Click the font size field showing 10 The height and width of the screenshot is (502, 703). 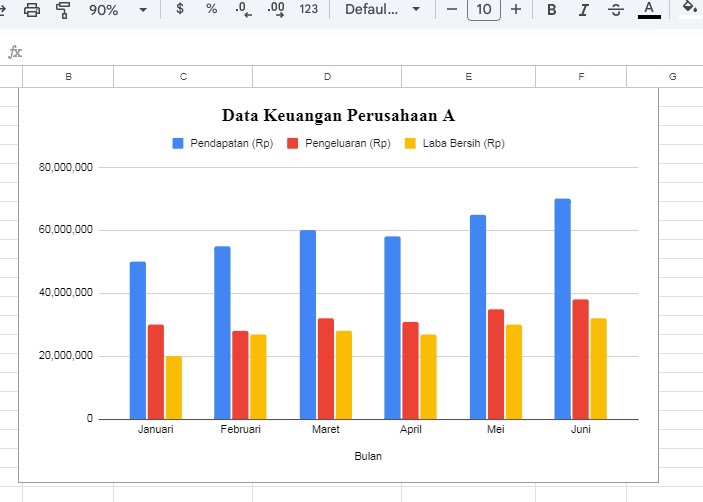pos(484,9)
